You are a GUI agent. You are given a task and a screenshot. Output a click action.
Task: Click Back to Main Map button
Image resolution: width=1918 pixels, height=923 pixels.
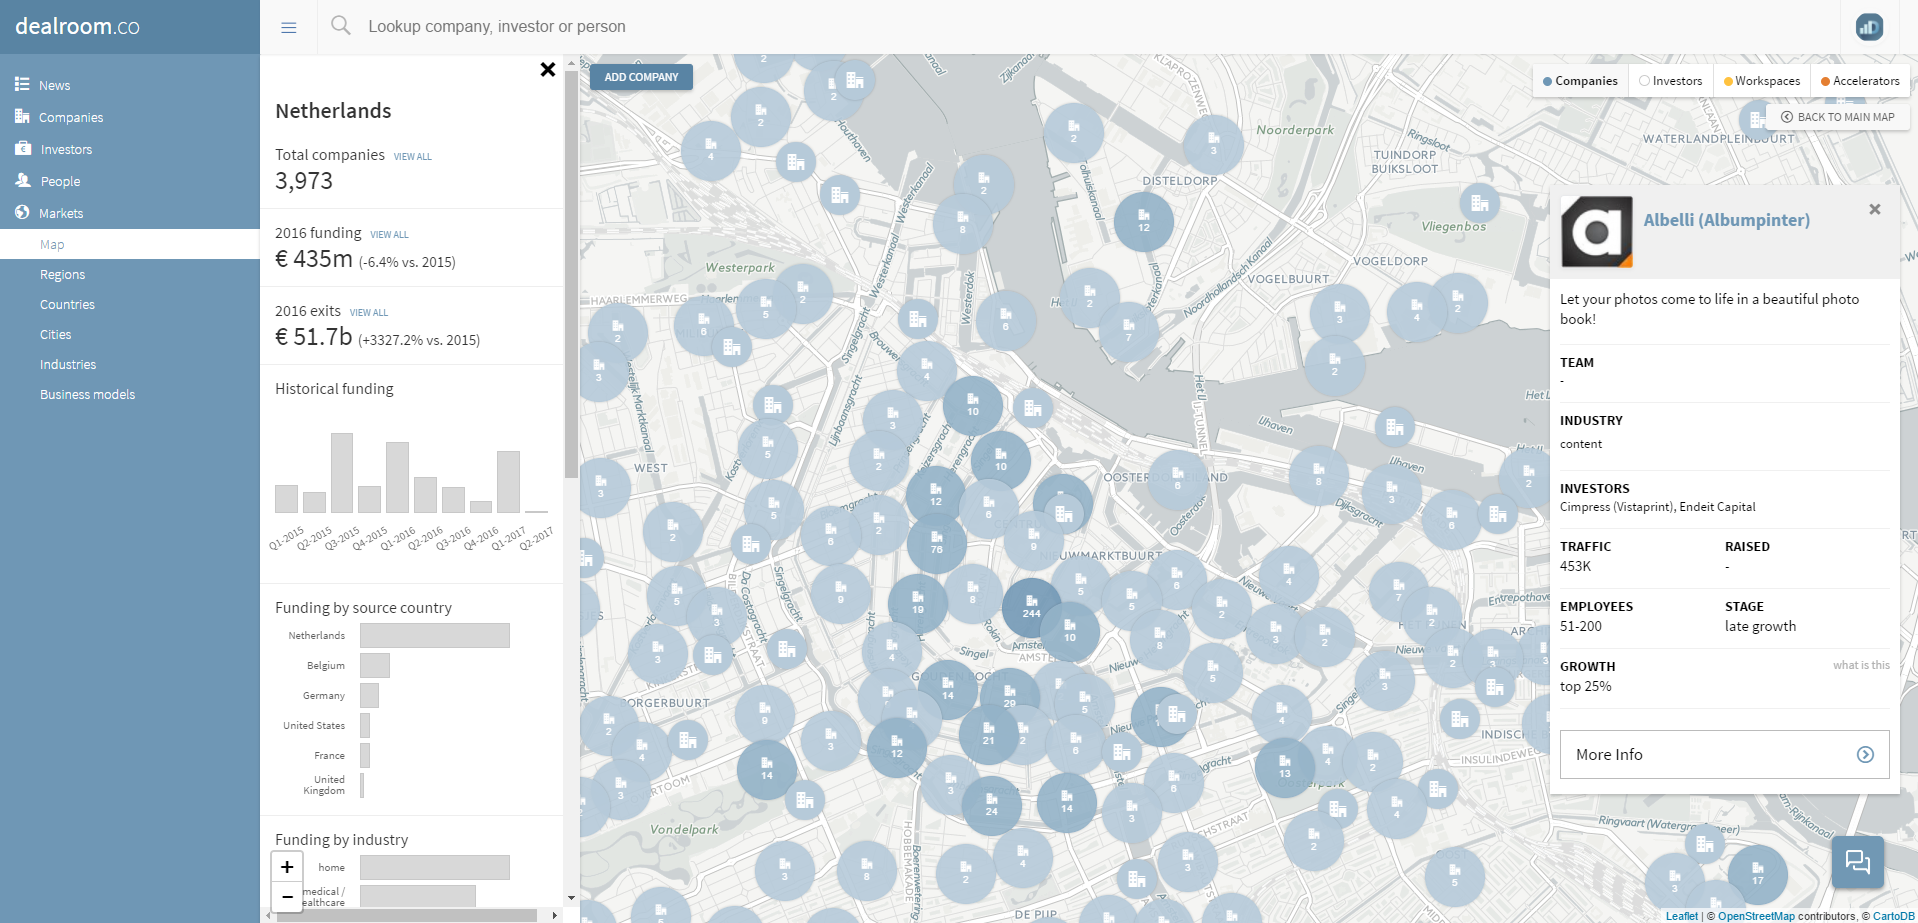click(x=1837, y=117)
